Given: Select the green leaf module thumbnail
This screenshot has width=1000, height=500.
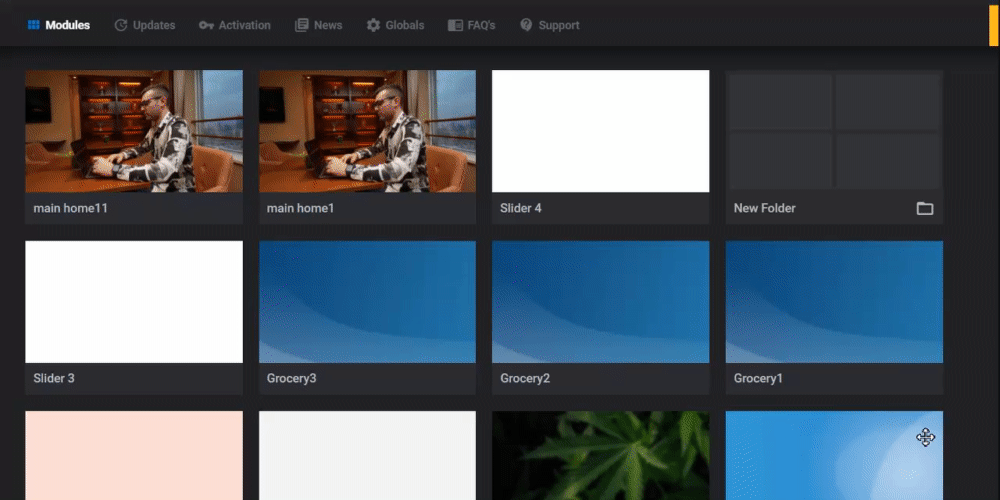Looking at the screenshot, I should [x=601, y=455].
